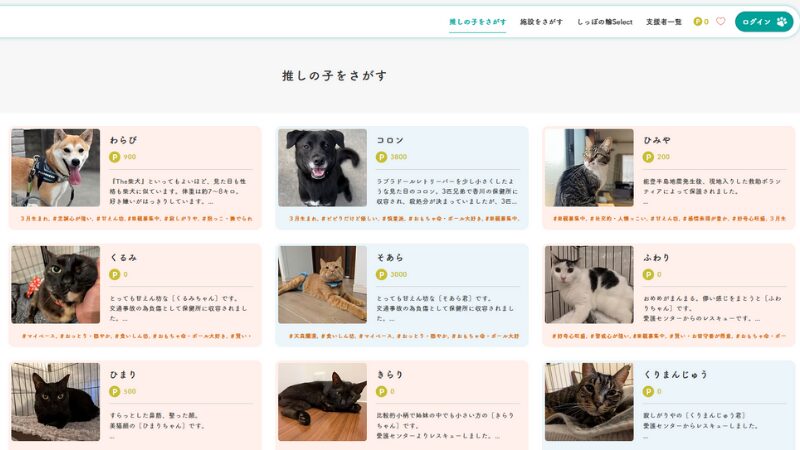Screen dimensions: 800x450
Task: Click the points P coin icon in header
Action: [x=697, y=21]
